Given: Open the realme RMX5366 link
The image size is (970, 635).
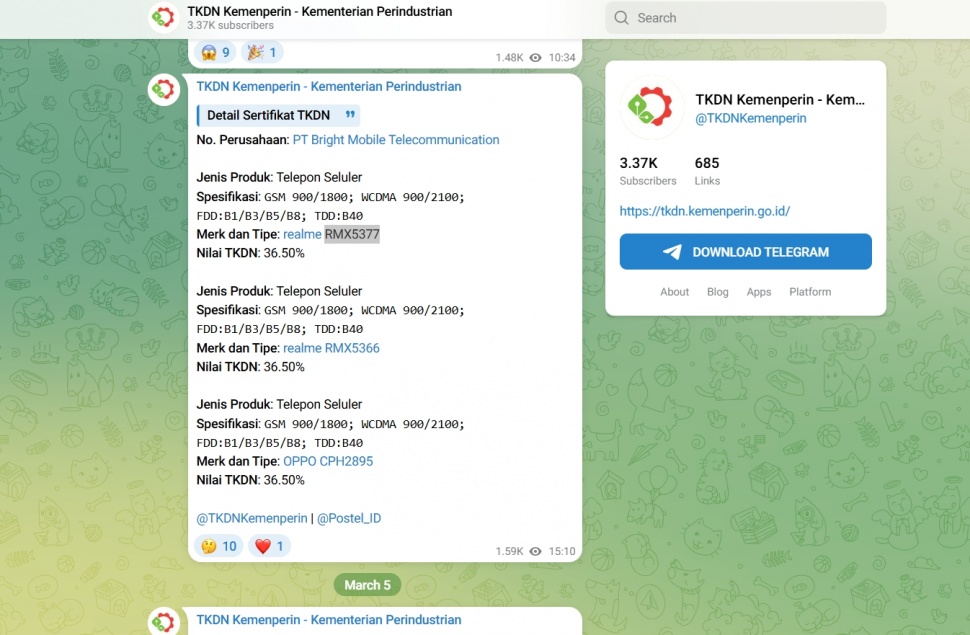Looking at the screenshot, I should (331, 348).
